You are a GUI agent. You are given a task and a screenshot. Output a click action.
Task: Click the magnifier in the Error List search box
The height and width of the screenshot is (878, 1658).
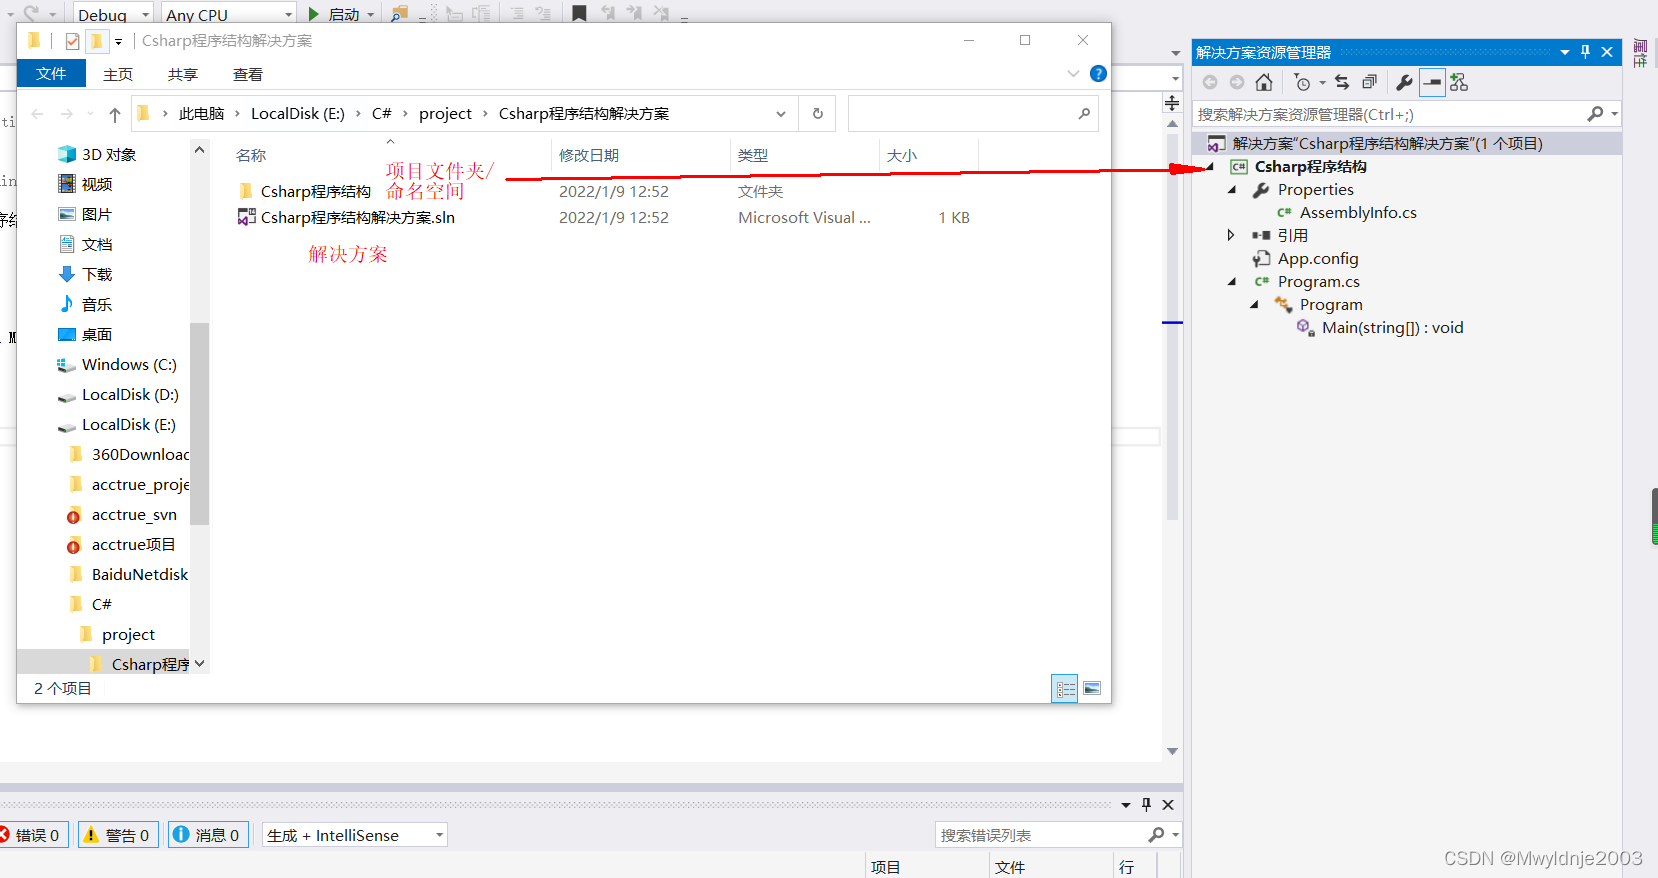pos(1156,834)
